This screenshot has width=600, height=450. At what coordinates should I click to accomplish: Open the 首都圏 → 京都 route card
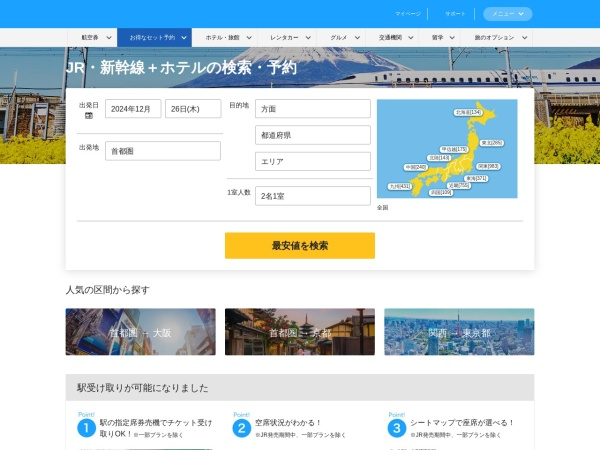pos(300,332)
